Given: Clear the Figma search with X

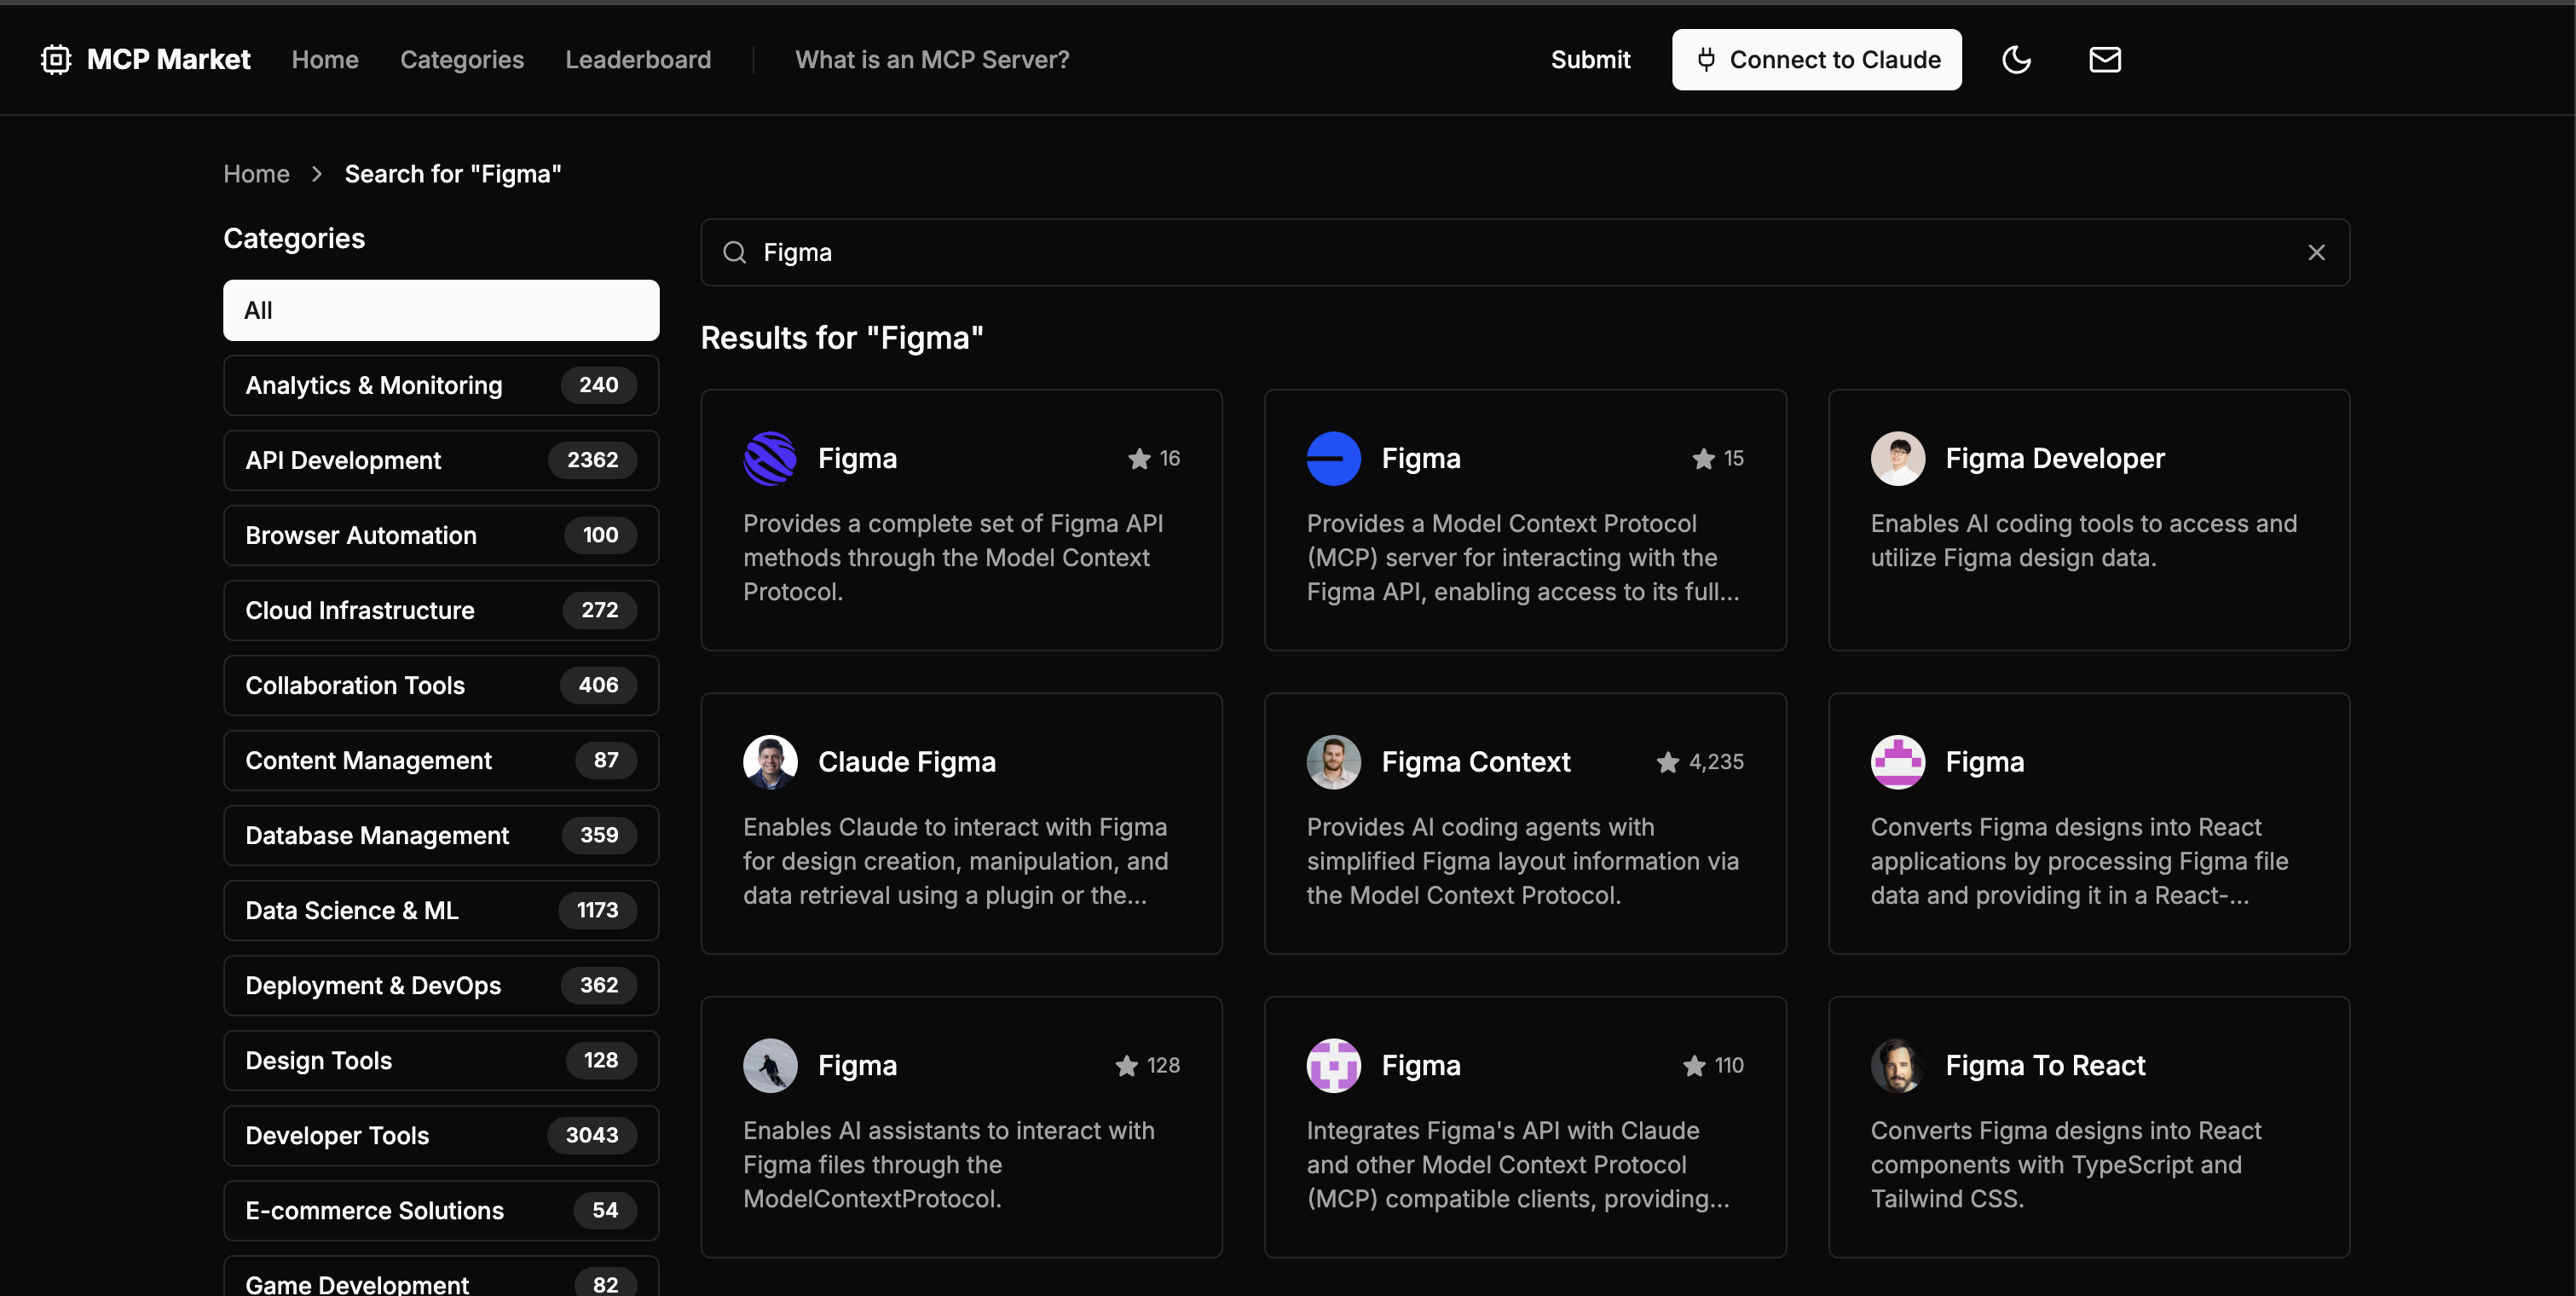Looking at the screenshot, I should 2316,253.
